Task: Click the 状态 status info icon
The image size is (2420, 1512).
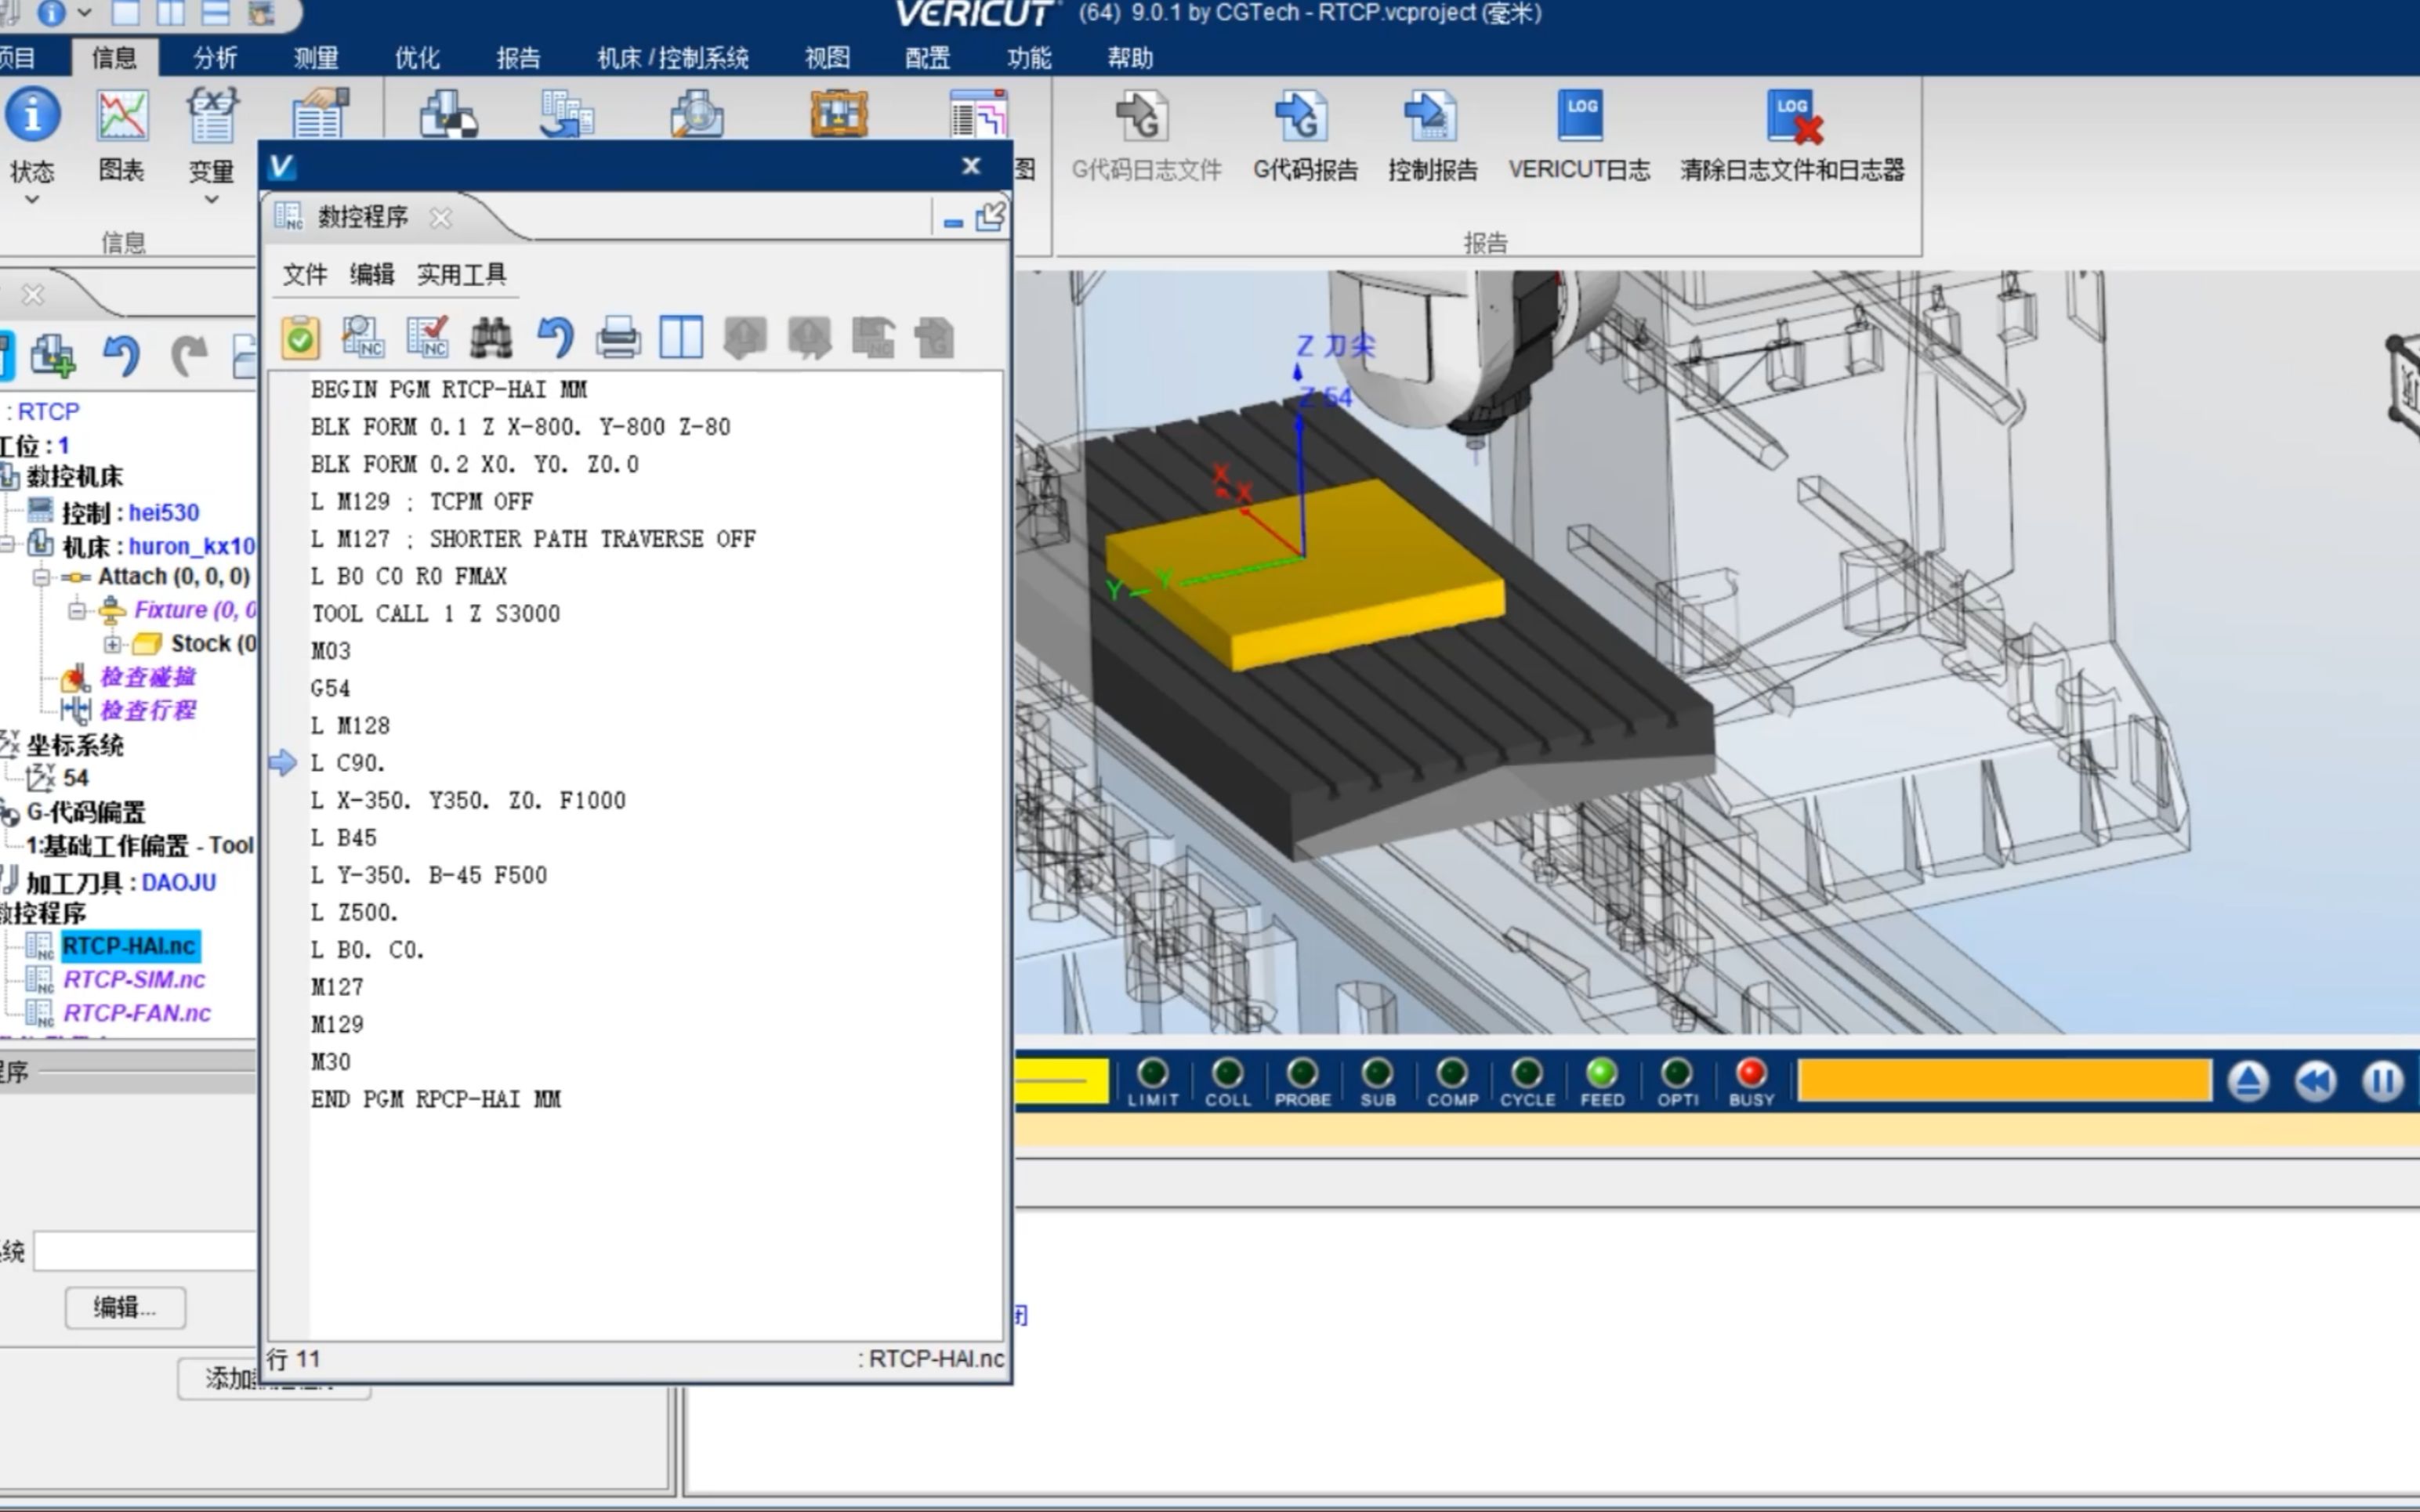Action: tap(32, 115)
